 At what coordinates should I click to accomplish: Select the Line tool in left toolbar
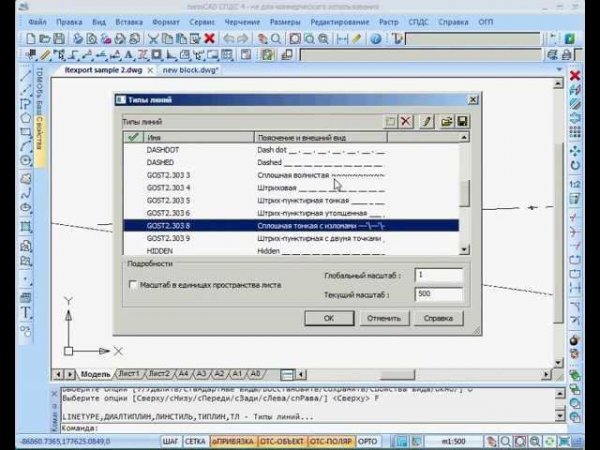[26, 75]
